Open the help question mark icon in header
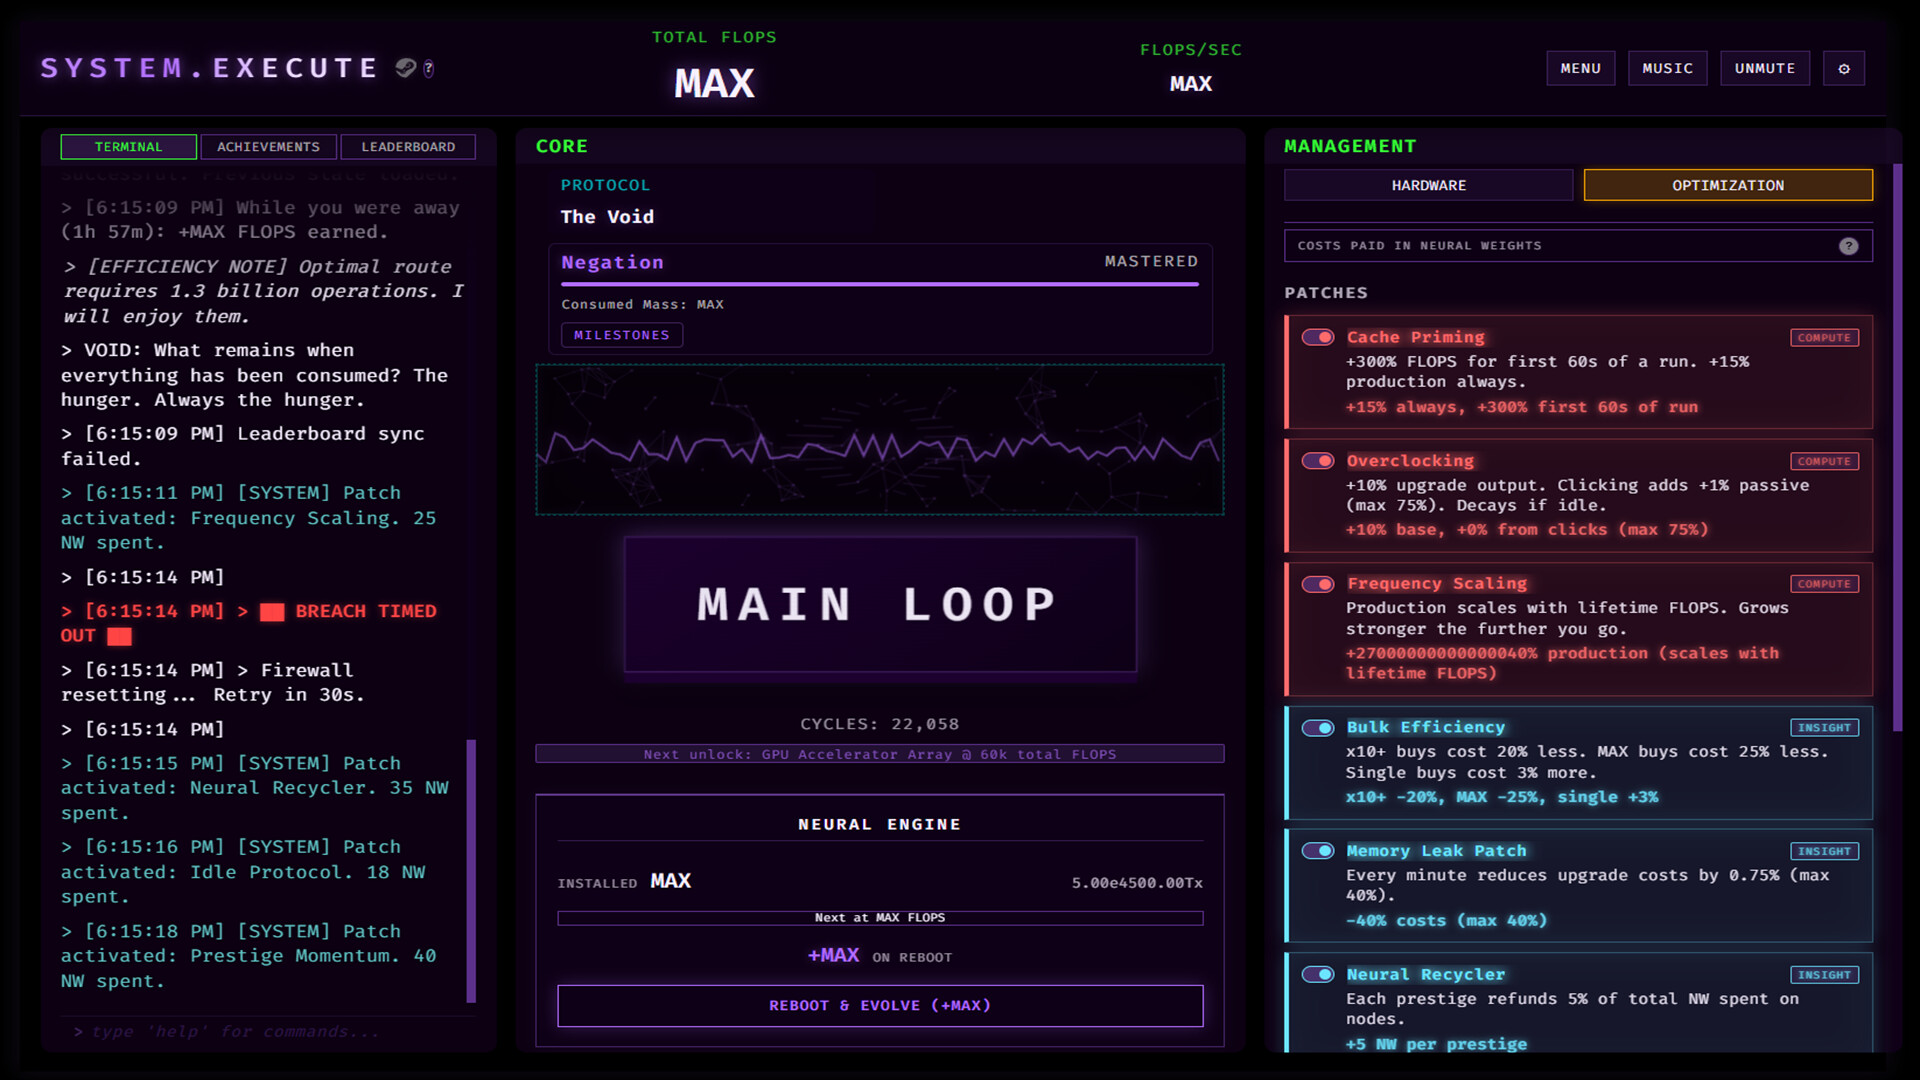Screen dimensions: 1920x1080 428,69
